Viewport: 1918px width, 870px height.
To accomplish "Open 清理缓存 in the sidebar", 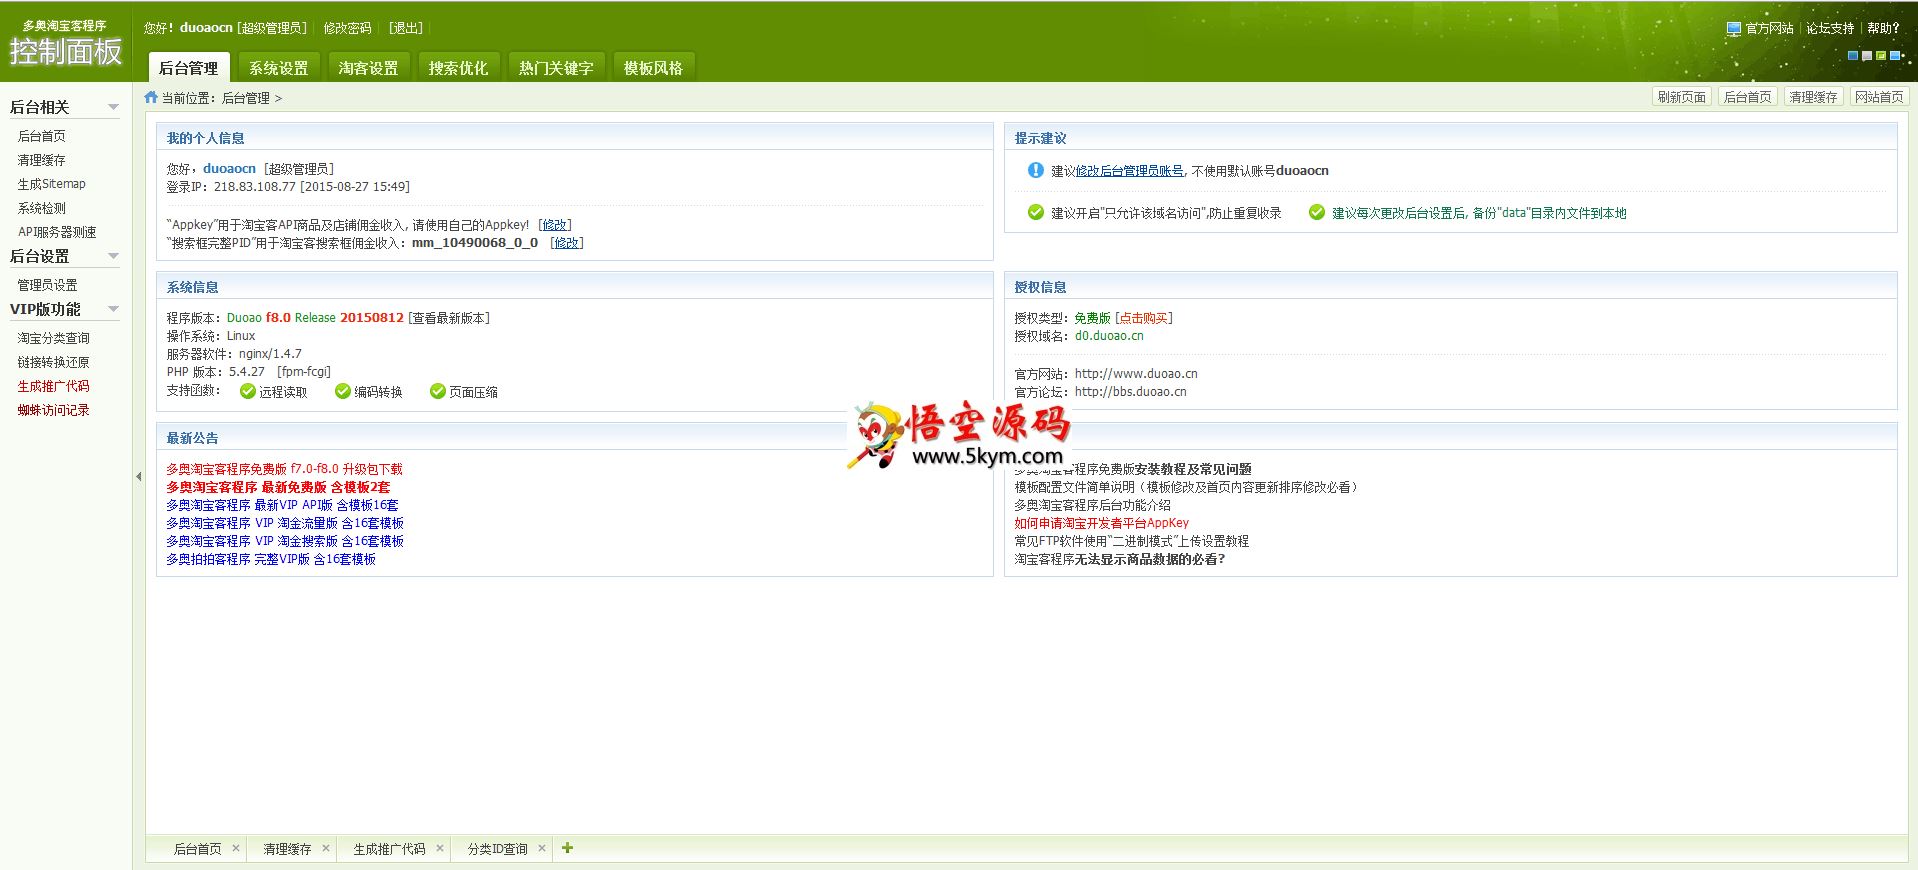I will (42, 160).
